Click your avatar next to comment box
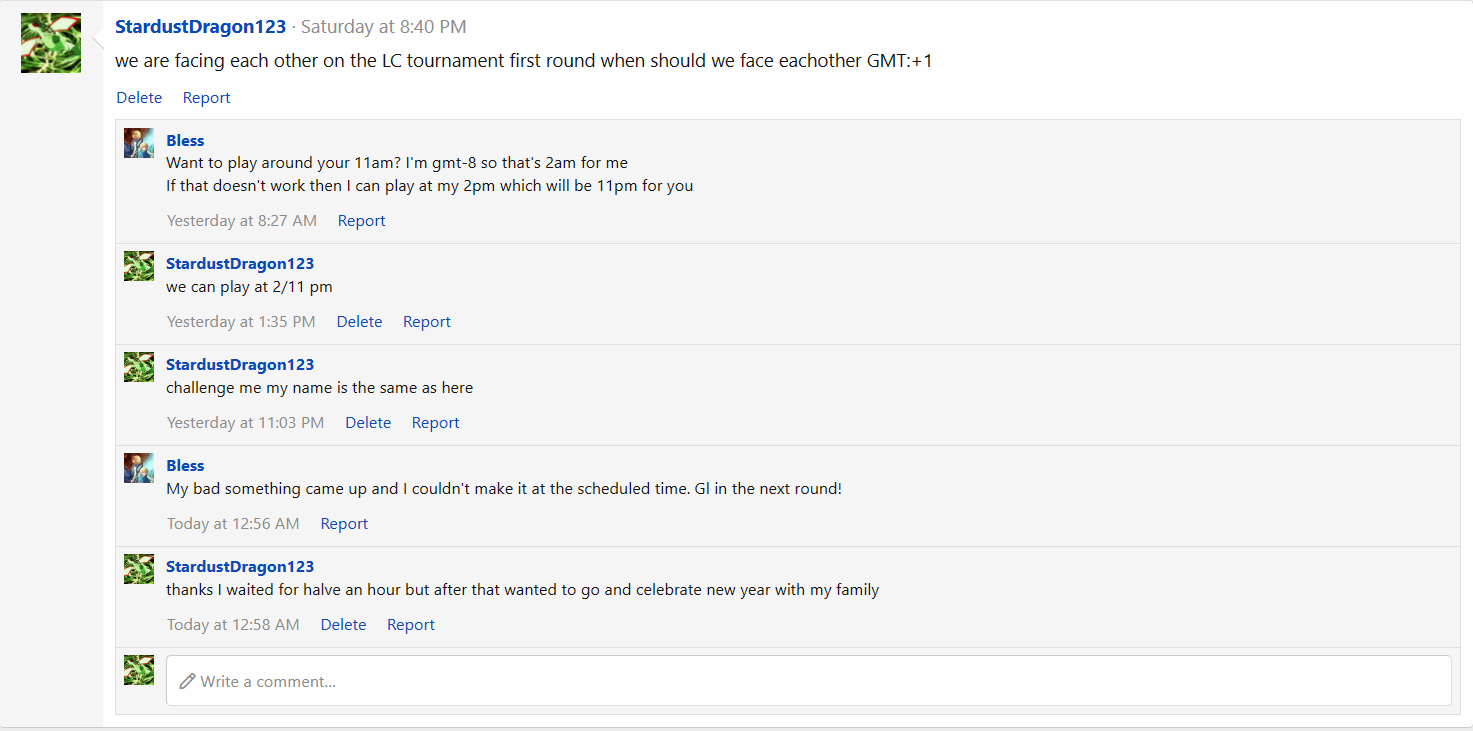Screen dimensions: 1473x731 pos(139,670)
